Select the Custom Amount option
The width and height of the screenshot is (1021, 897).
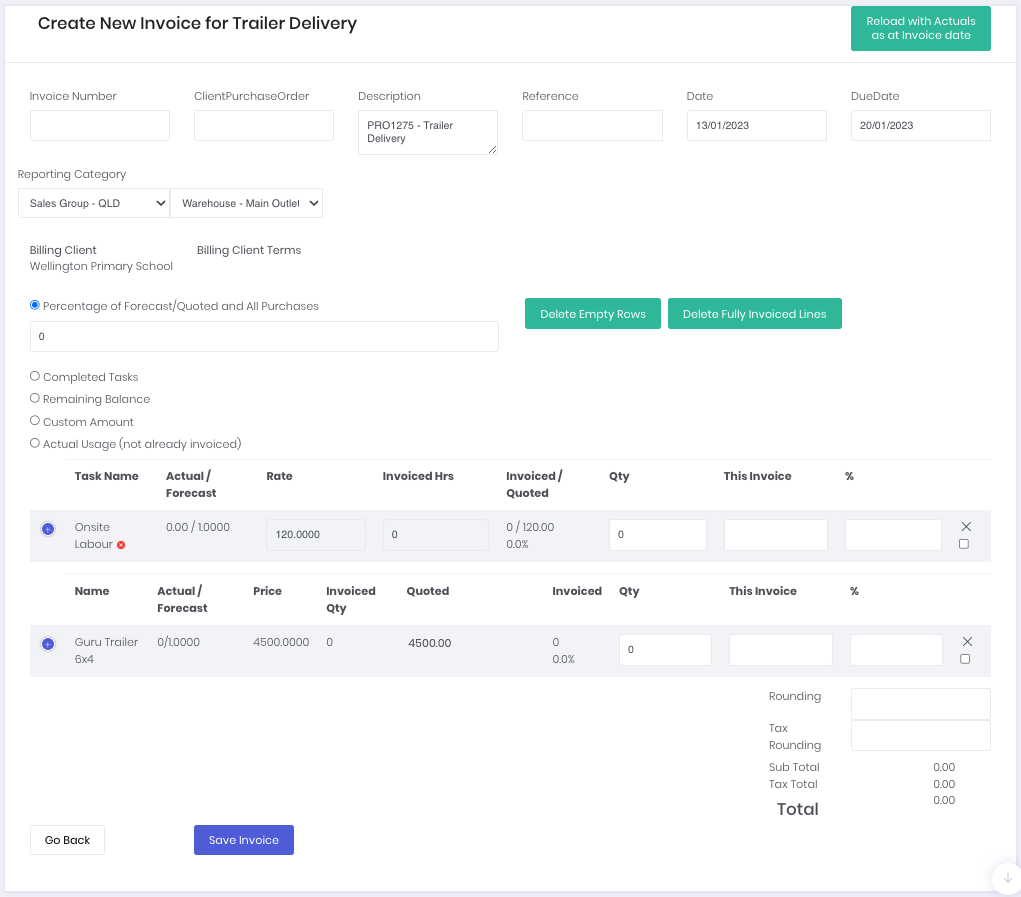(x=34, y=421)
